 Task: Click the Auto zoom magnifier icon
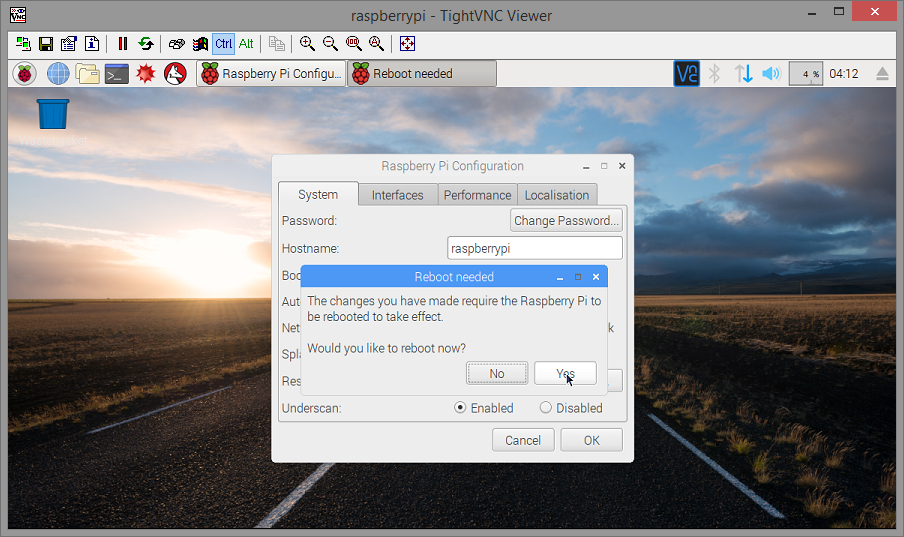(376, 44)
